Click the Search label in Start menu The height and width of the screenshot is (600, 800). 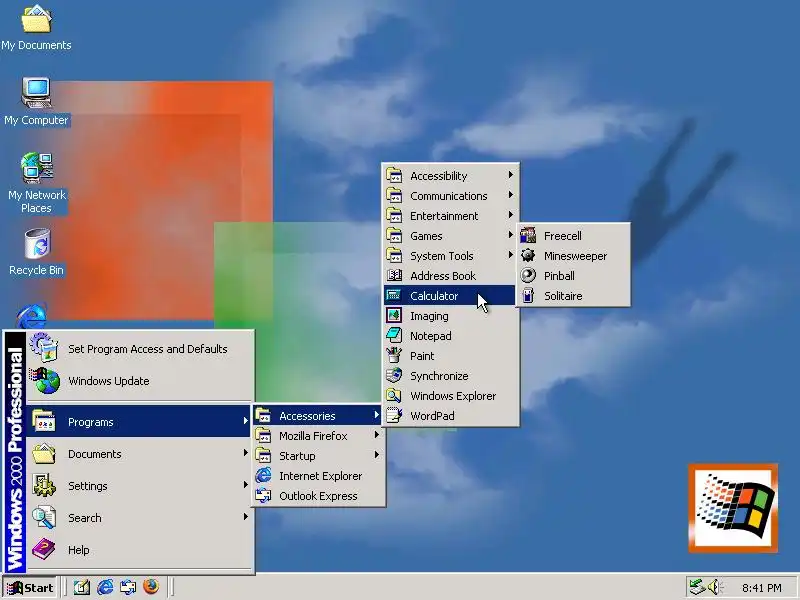(85, 518)
